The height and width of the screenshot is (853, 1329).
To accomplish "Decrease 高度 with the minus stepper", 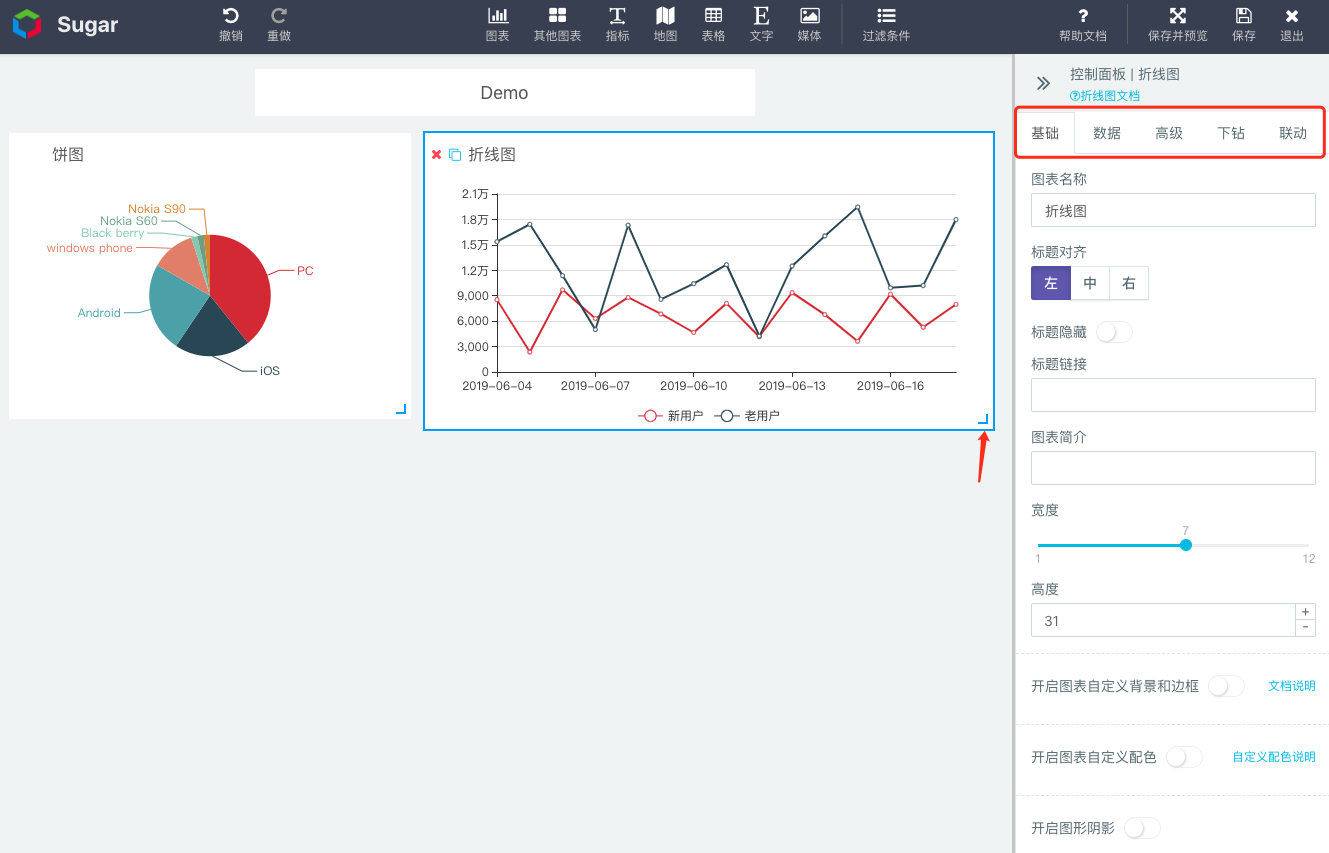I will 1305,628.
